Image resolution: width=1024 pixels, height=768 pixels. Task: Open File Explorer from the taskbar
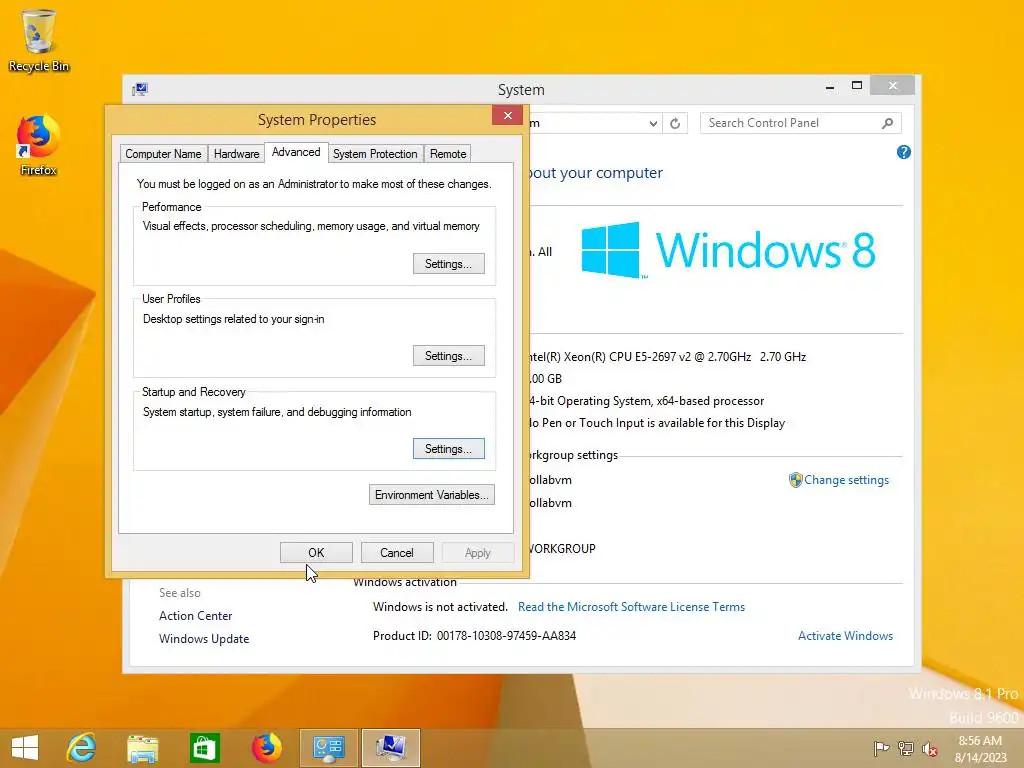tap(142, 748)
